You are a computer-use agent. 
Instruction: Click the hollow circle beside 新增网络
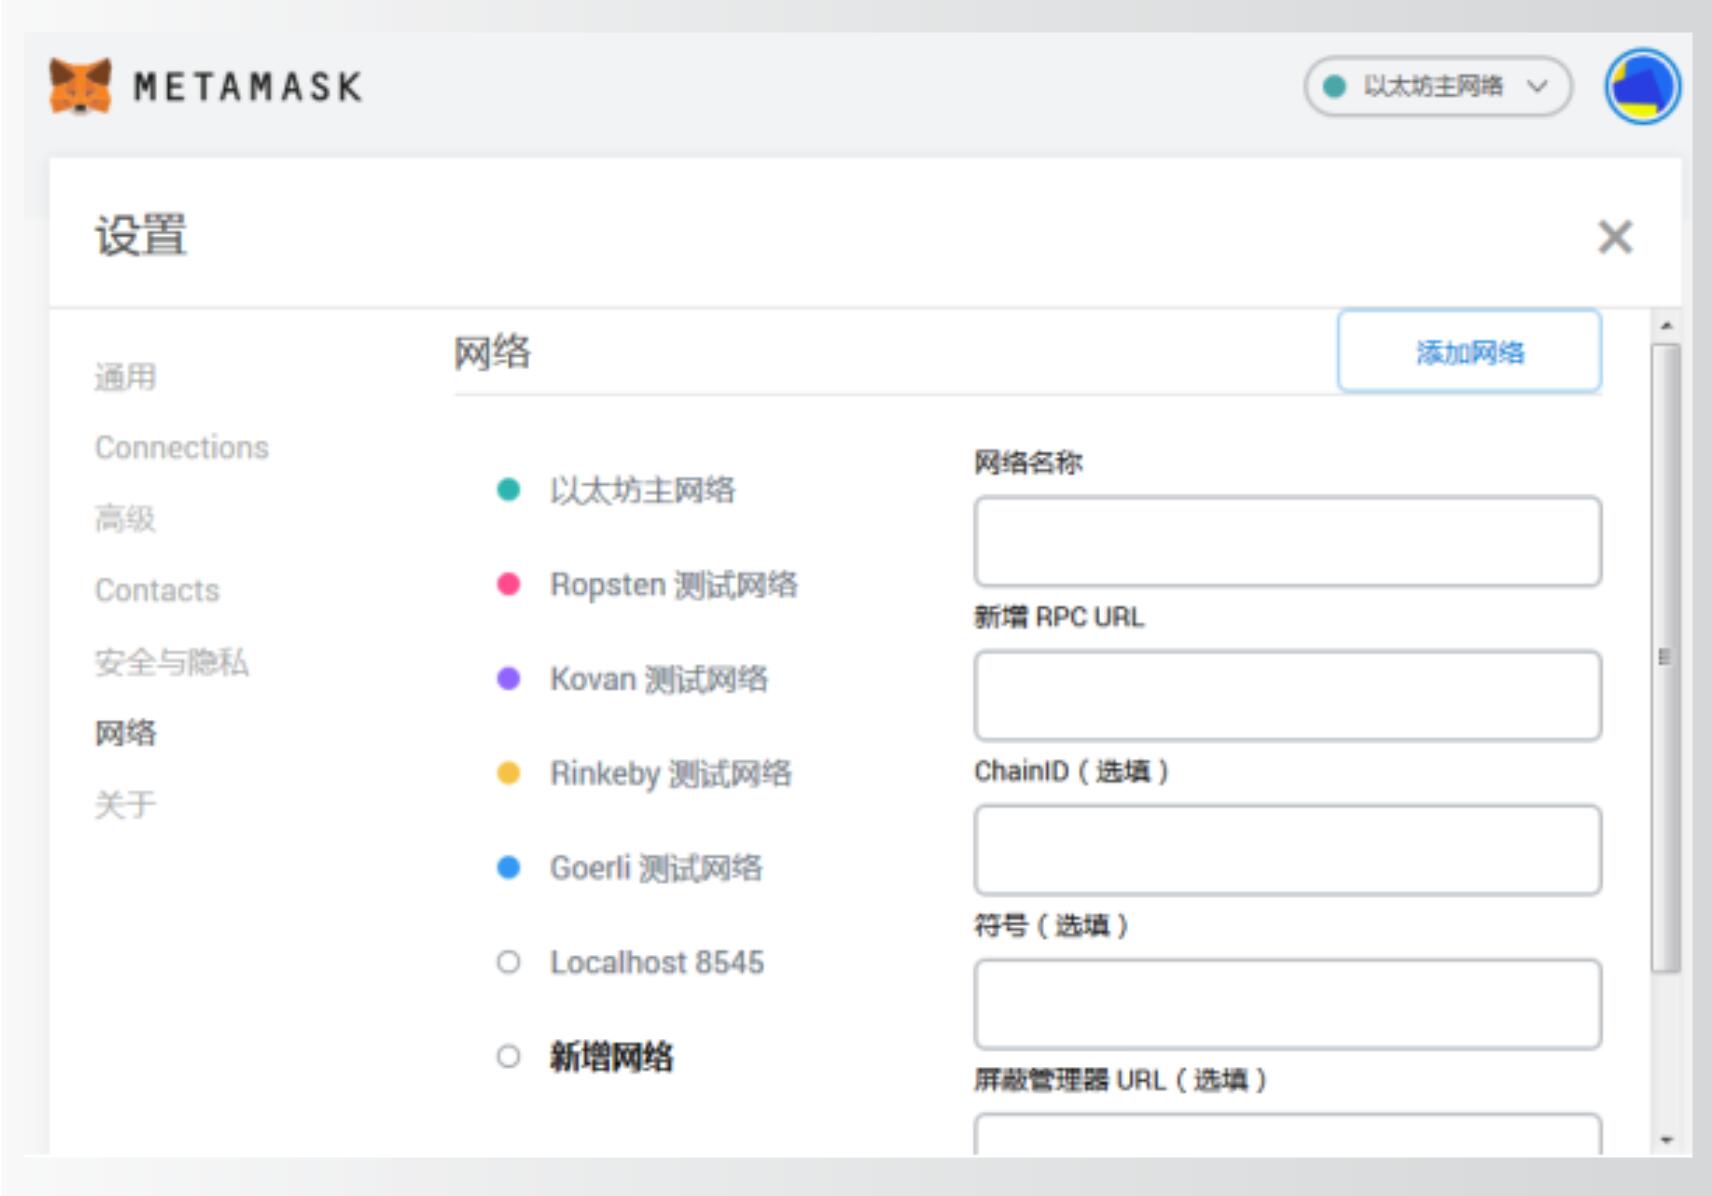[508, 1056]
